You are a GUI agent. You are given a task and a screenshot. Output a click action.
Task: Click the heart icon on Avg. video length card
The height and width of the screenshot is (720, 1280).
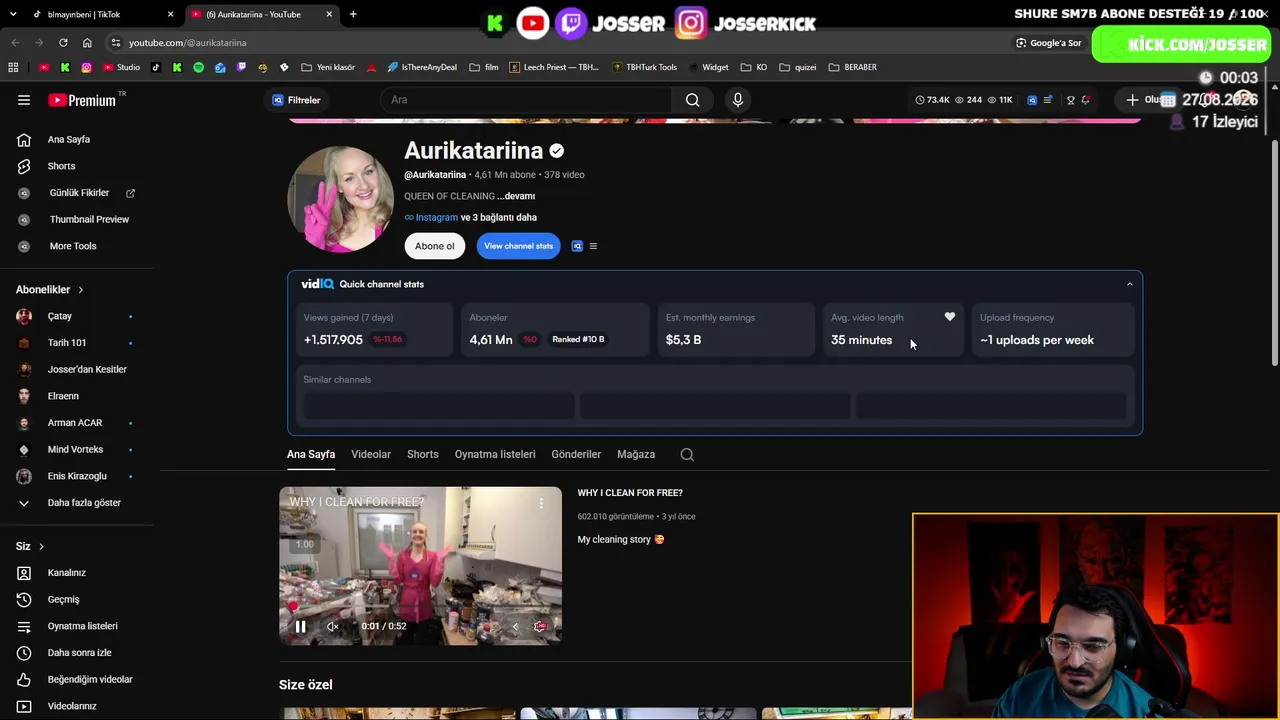point(950,317)
